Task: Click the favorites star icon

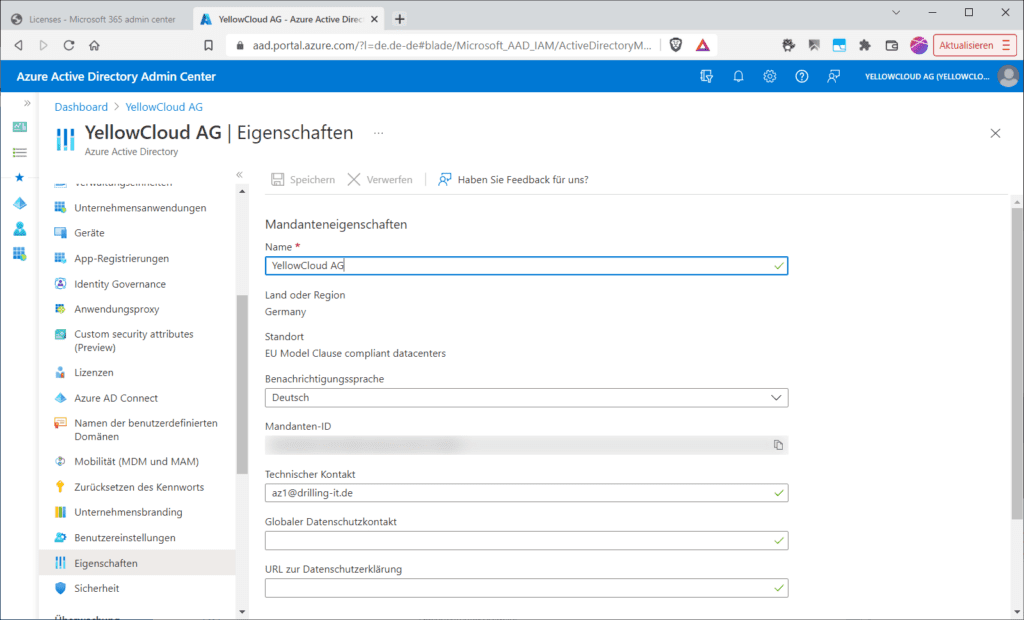Action: (x=20, y=177)
